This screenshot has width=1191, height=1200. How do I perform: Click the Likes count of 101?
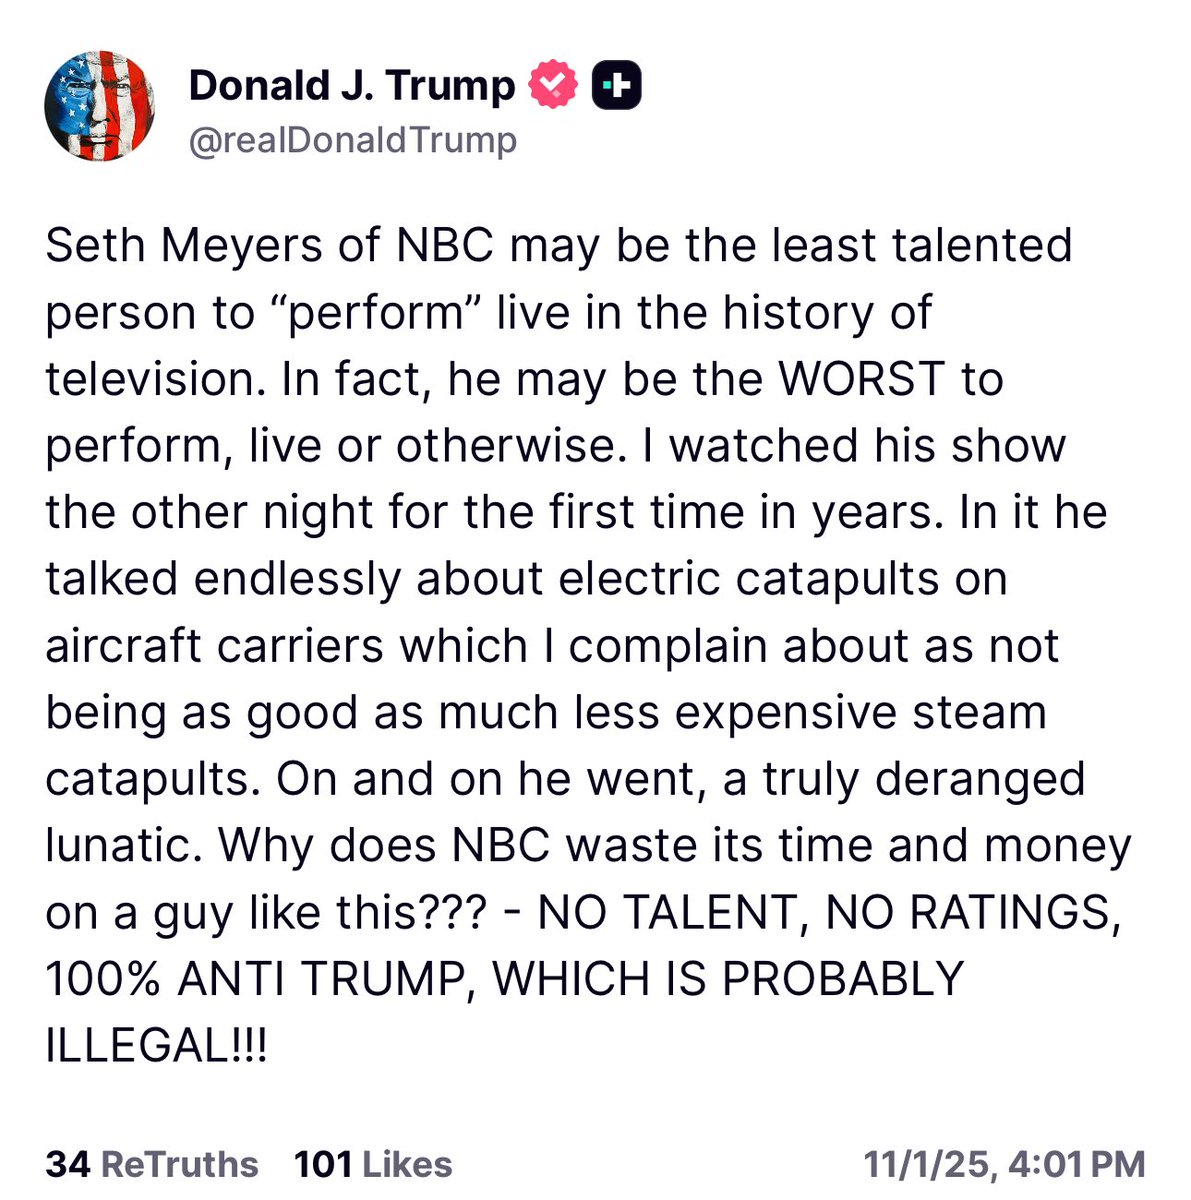click(370, 1164)
